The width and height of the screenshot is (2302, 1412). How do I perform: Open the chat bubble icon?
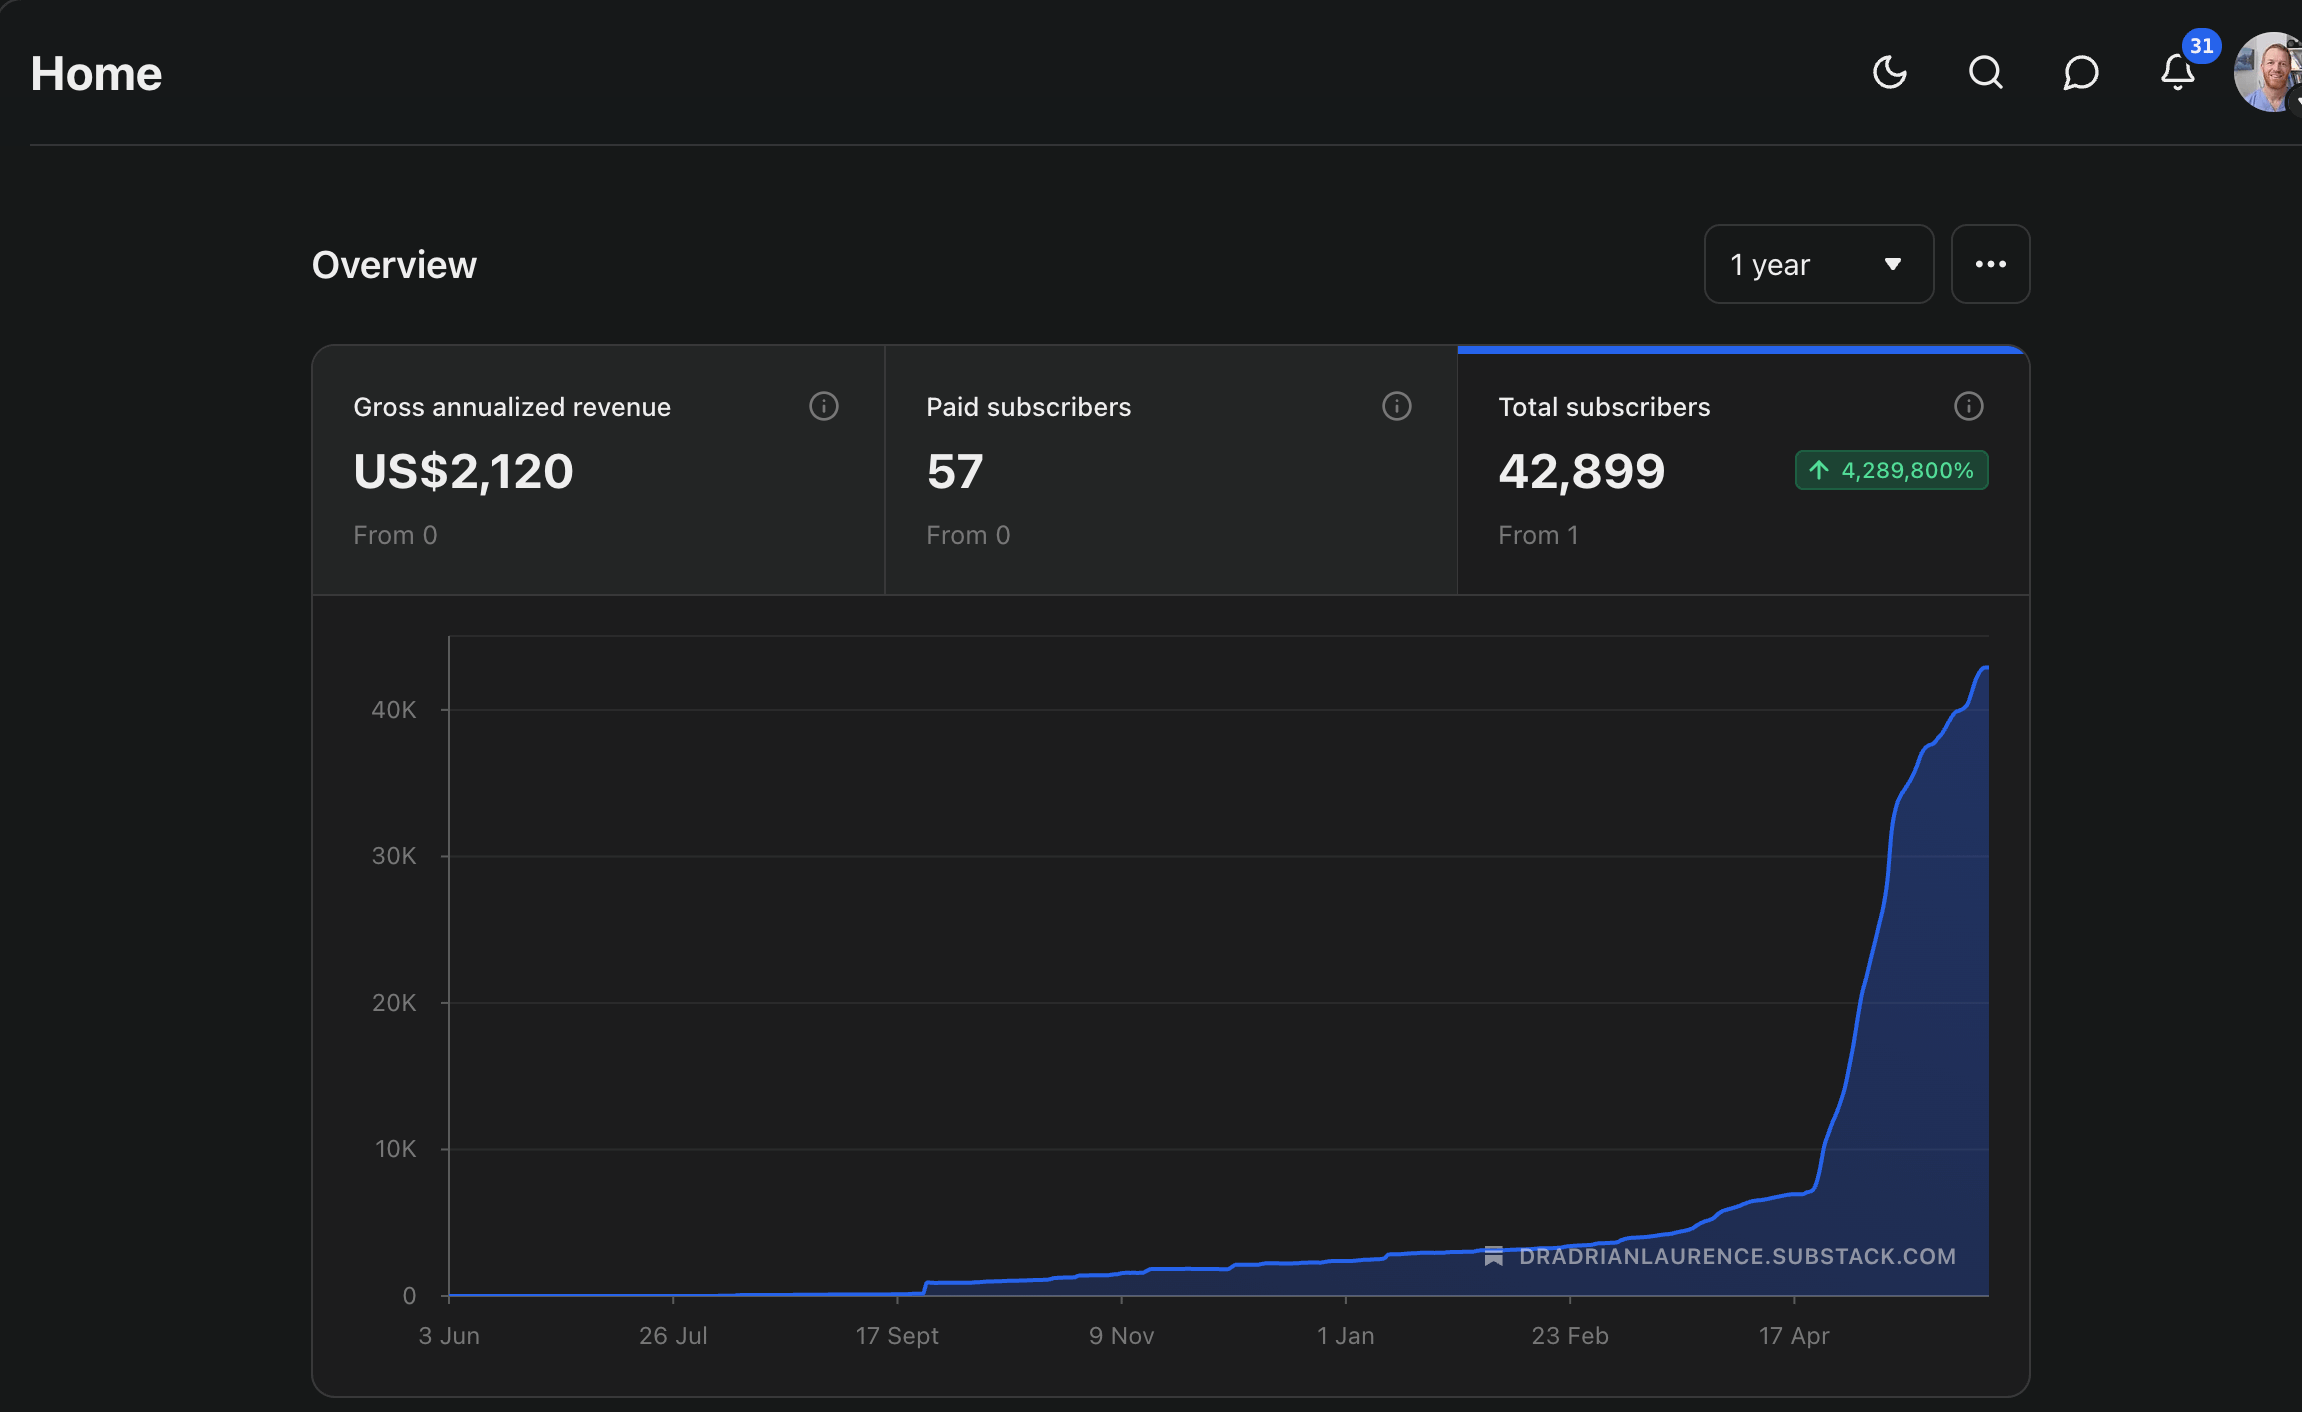point(2081,72)
